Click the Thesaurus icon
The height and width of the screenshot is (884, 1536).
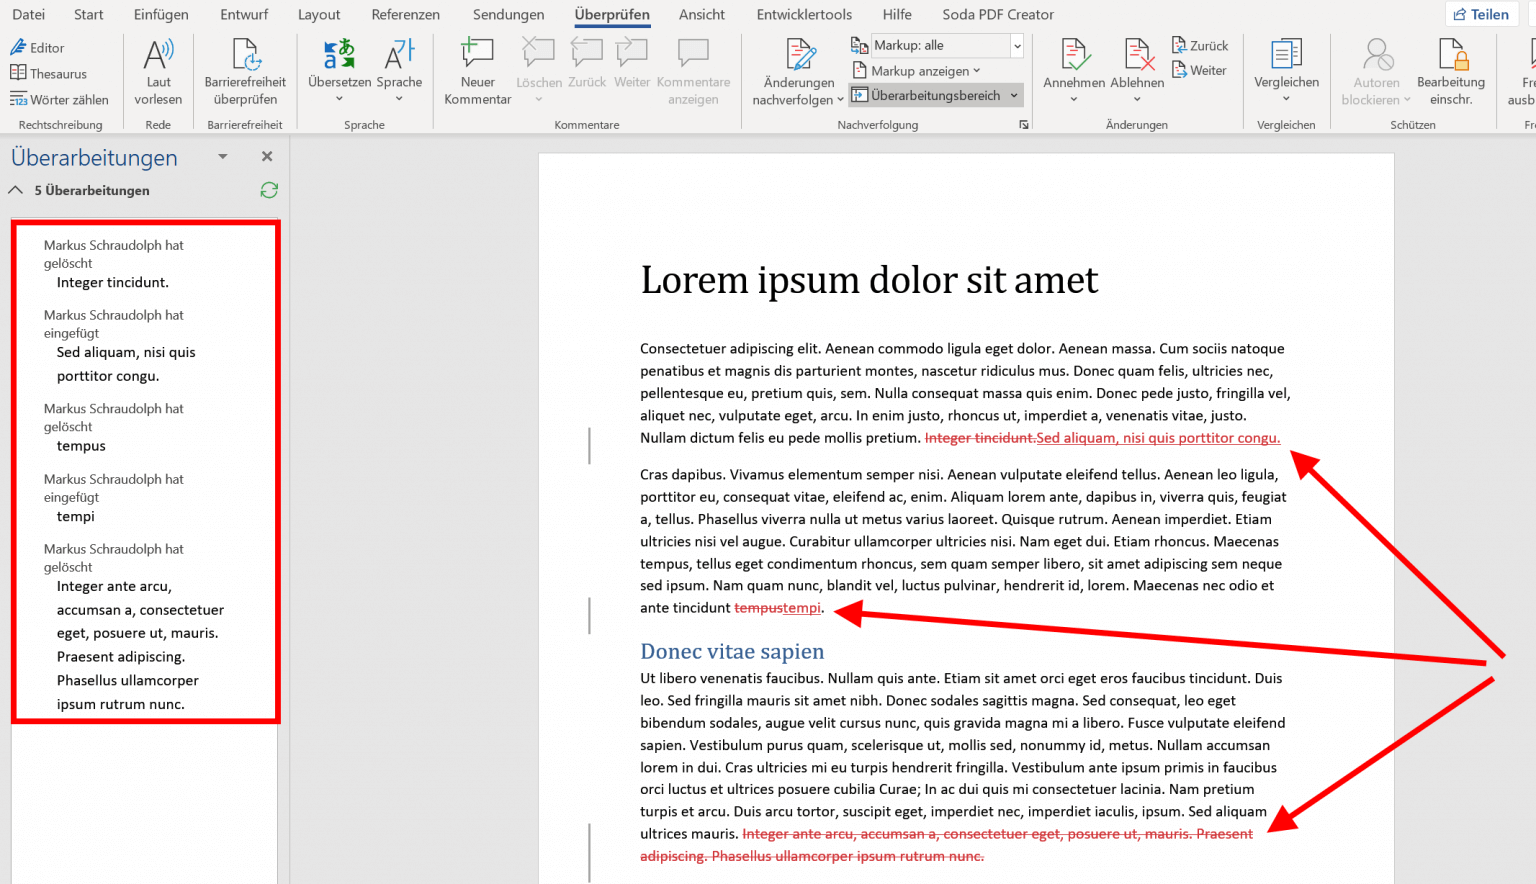[18, 73]
